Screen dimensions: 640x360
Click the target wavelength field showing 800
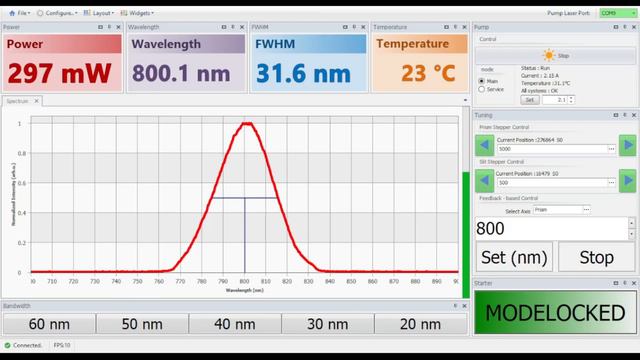pos(551,229)
